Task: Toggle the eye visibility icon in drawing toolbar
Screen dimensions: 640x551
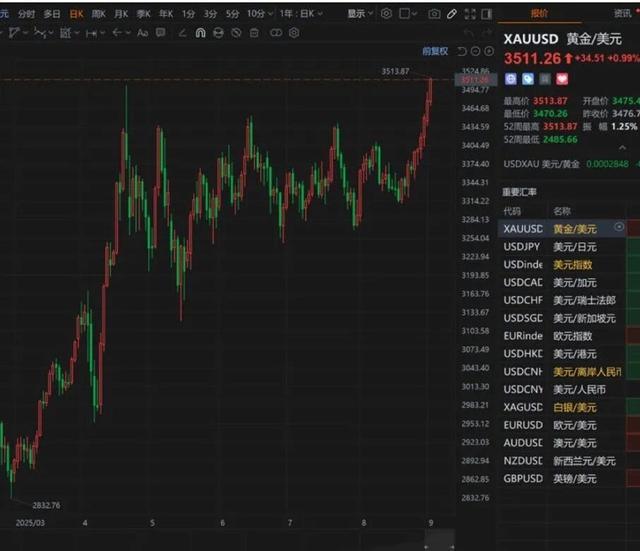Action: 237,32
